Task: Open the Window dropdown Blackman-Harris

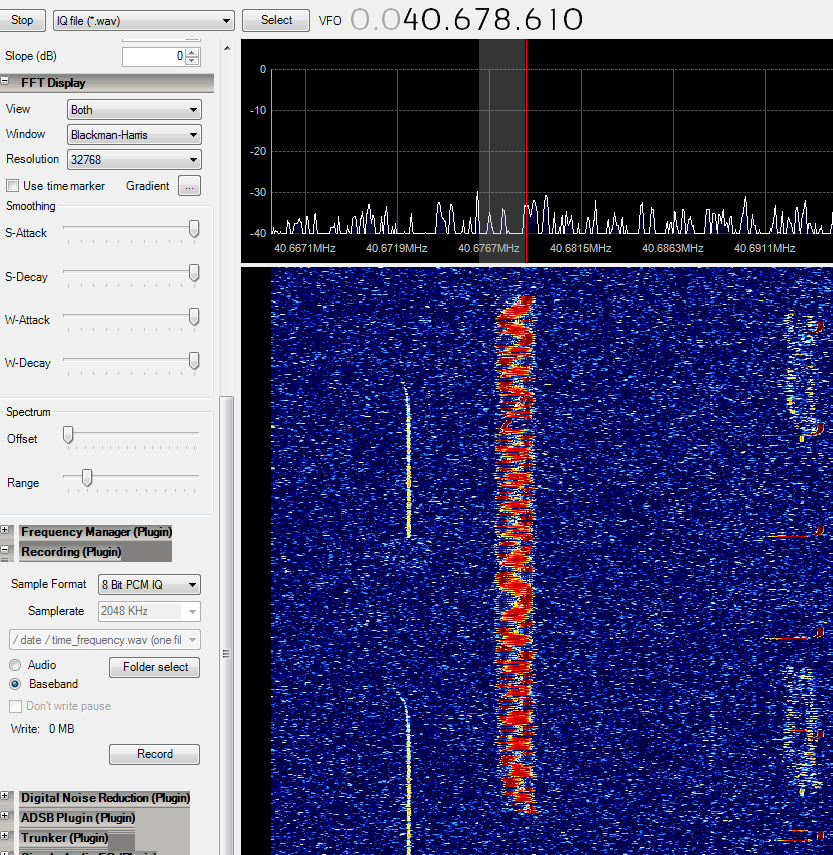Action: click(134, 135)
